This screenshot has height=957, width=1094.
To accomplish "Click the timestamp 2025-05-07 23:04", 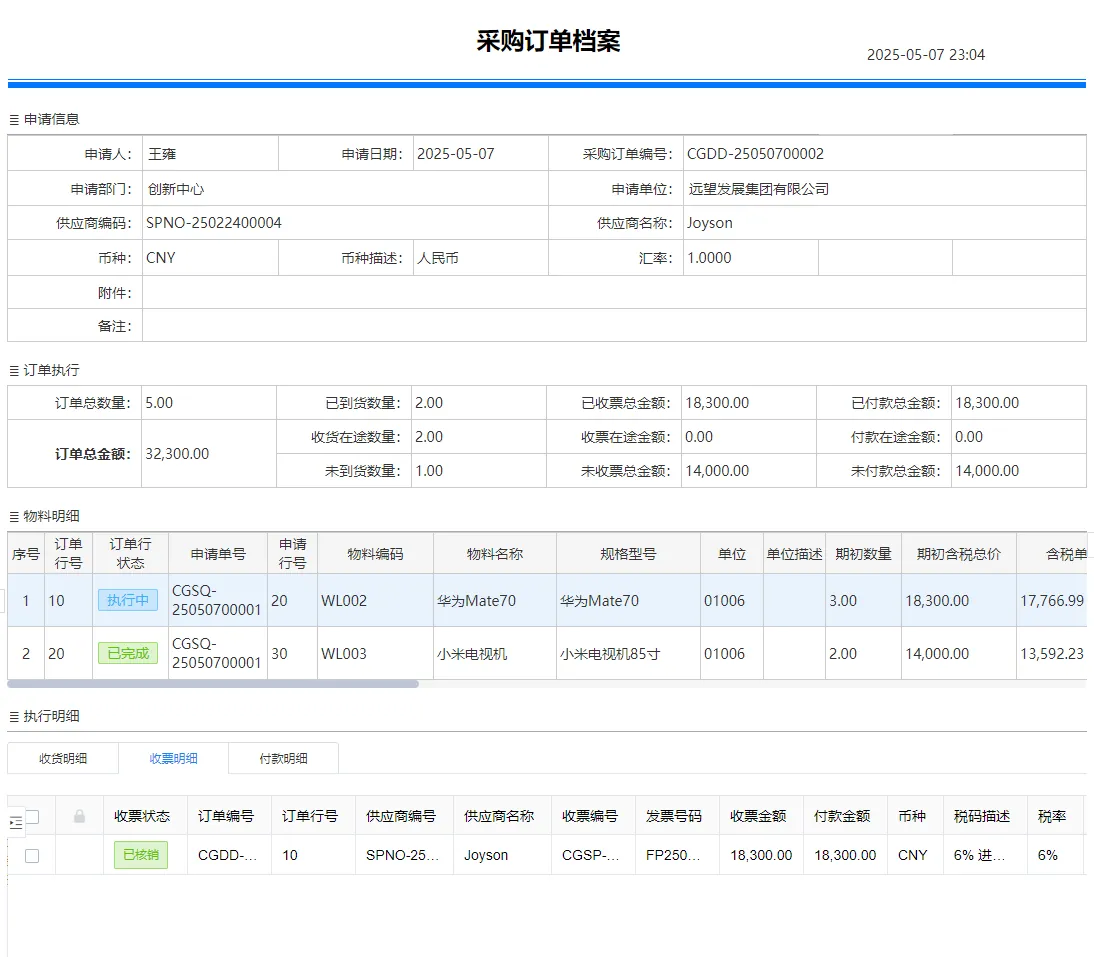I will 926,54.
